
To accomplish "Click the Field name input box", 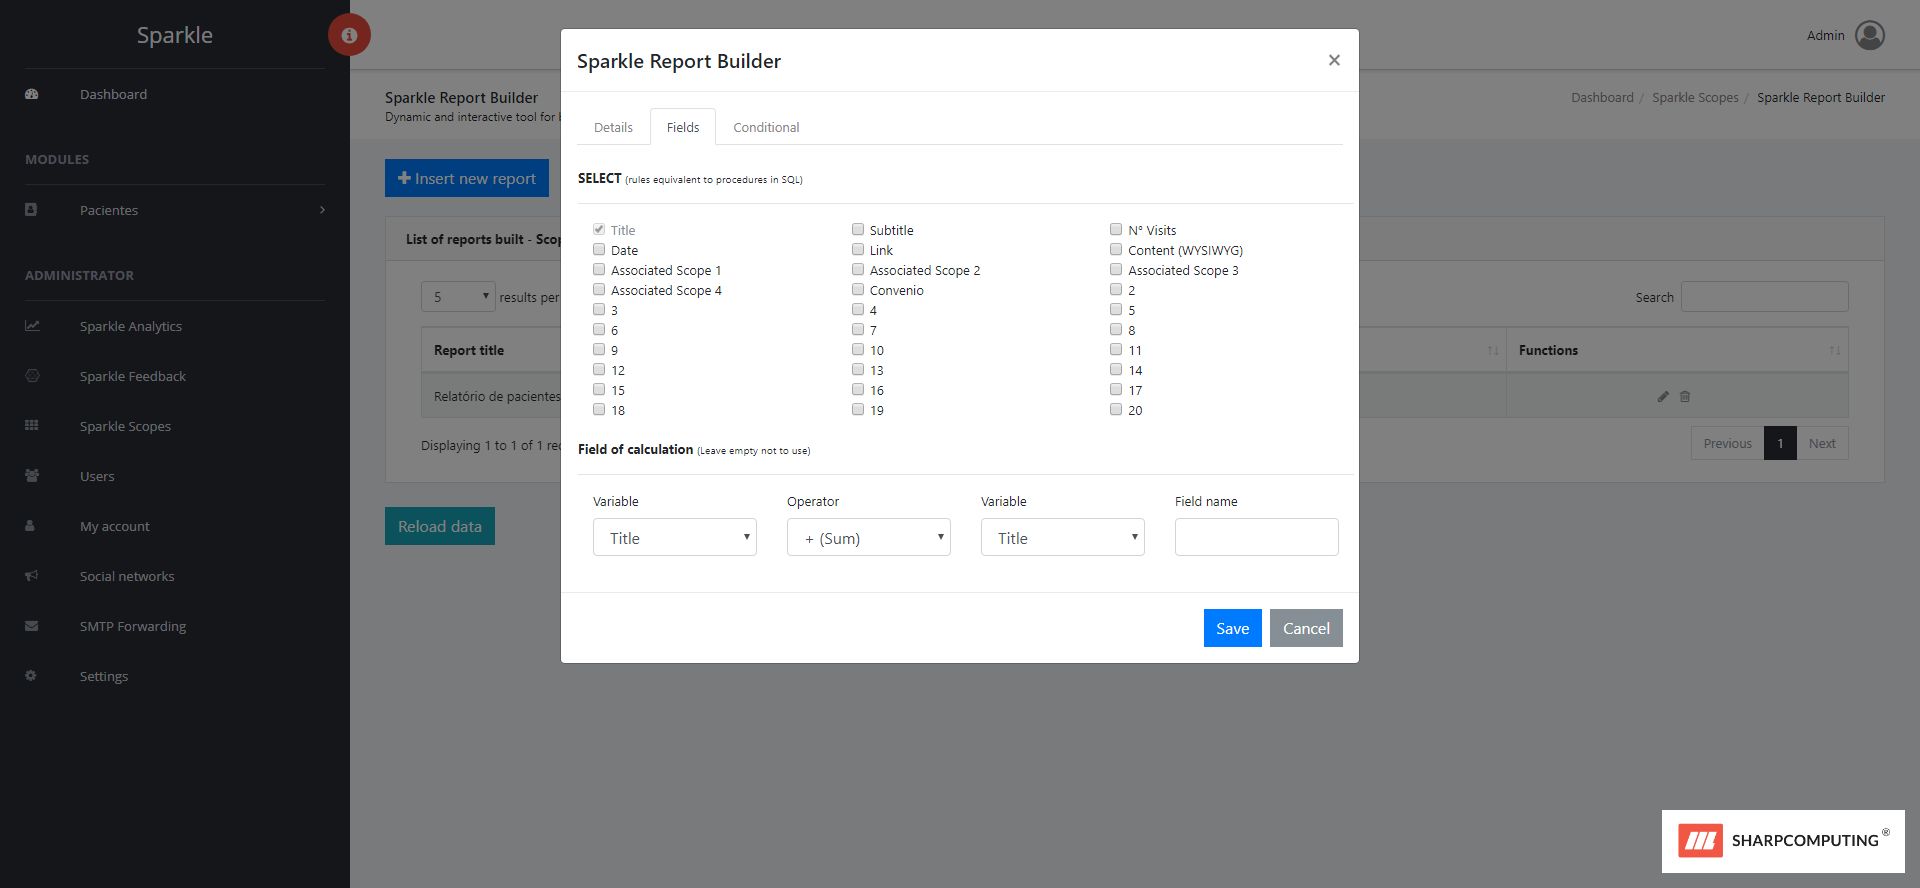I will click(x=1256, y=538).
